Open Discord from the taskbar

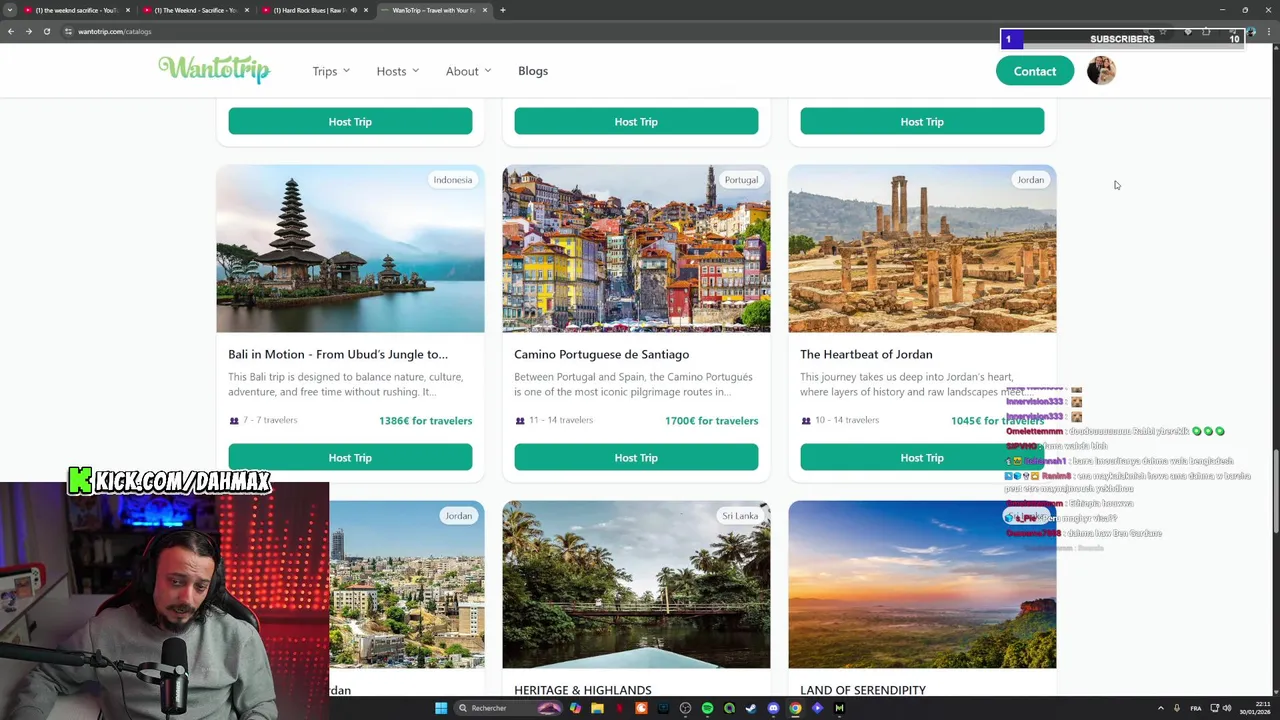773,708
